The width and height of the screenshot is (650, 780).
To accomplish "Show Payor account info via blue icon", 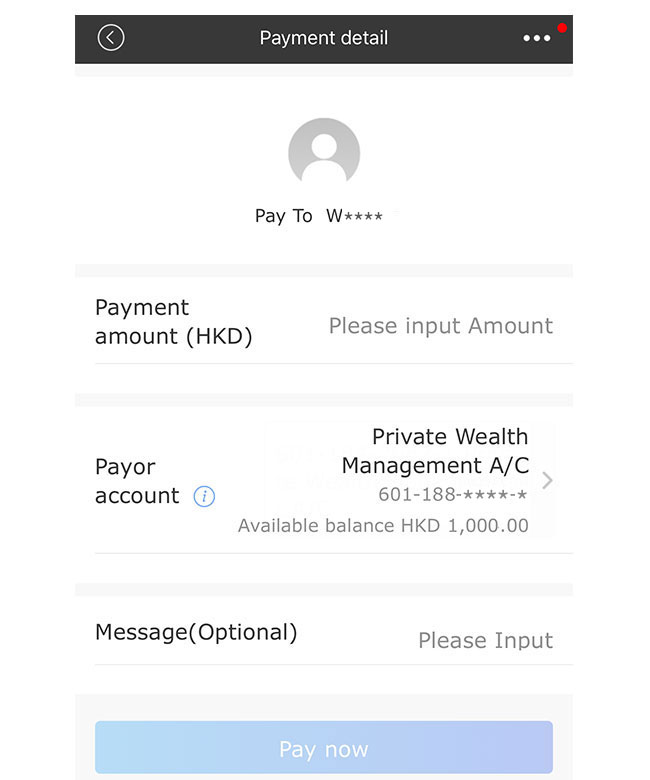I will [x=204, y=496].
